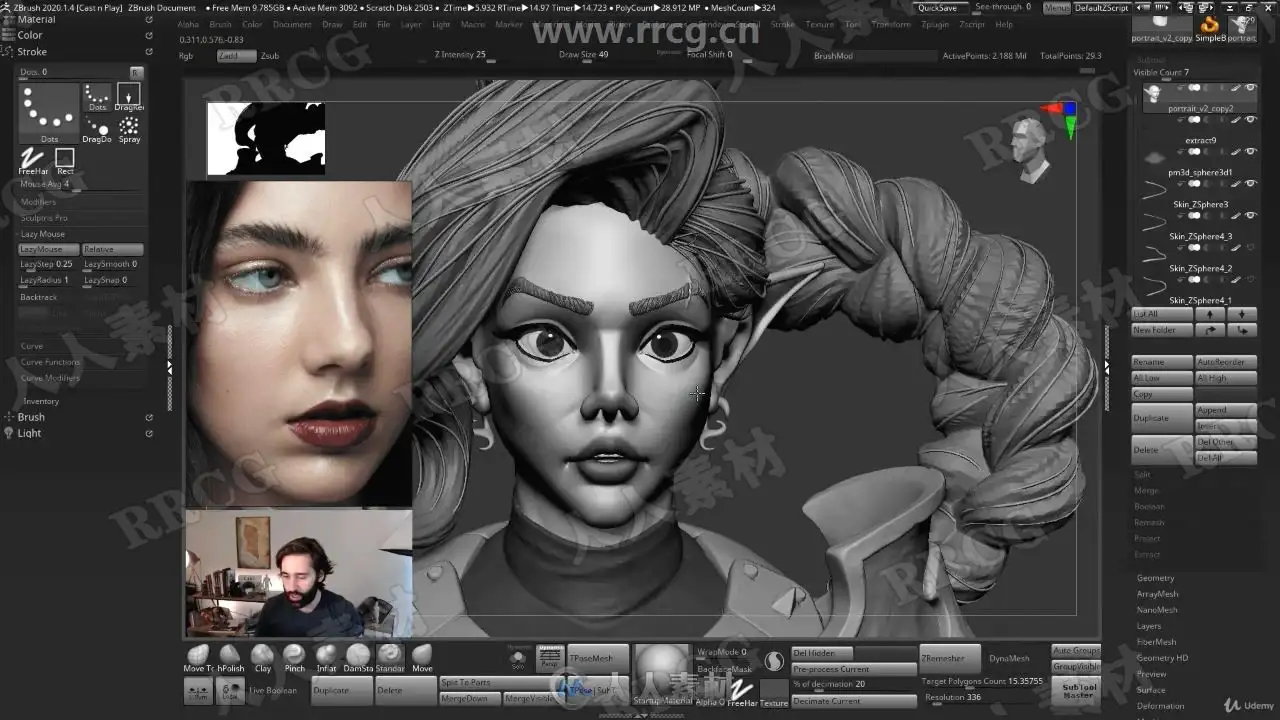Screen dimensions: 1280x720
Task: Expand the Geometry section
Action: tap(1155, 578)
